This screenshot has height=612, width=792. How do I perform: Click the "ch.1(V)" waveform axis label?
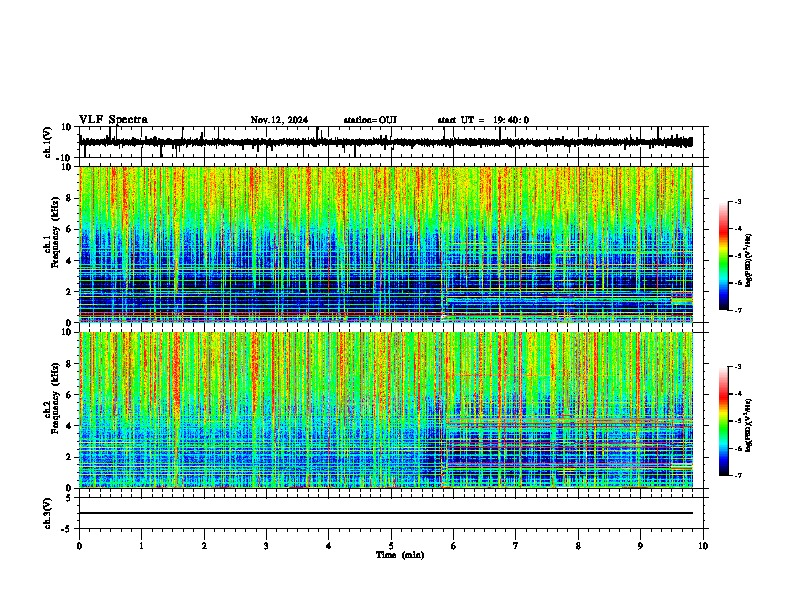point(48,142)
